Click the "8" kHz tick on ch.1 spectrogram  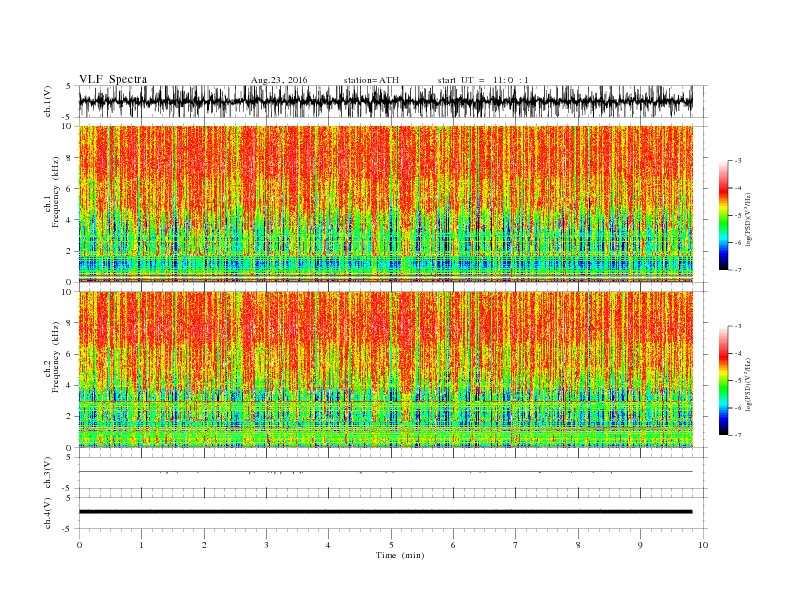(x=70, y=158)
